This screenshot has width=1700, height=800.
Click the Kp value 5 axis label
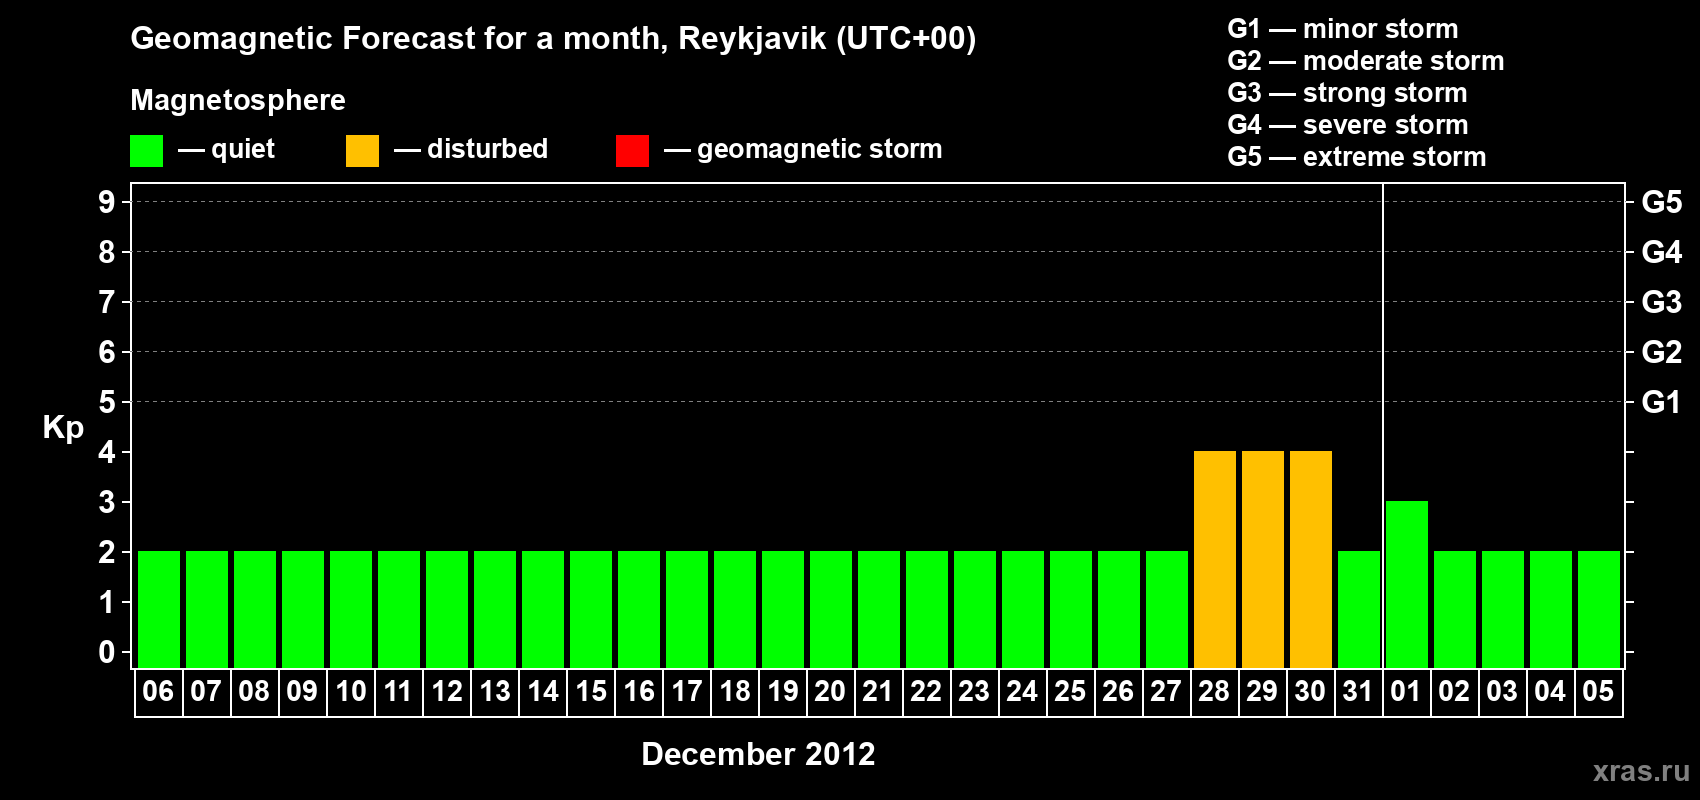click(107, 402)
